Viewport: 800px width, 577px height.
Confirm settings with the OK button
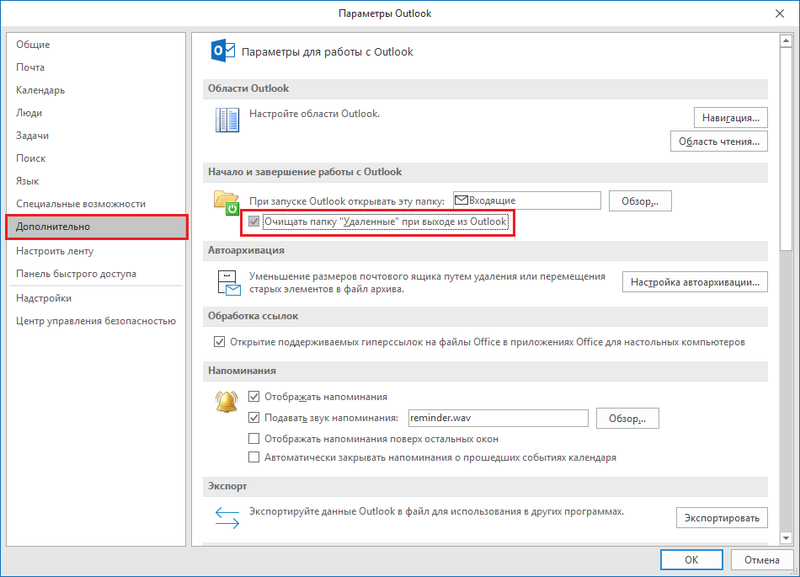691,560
